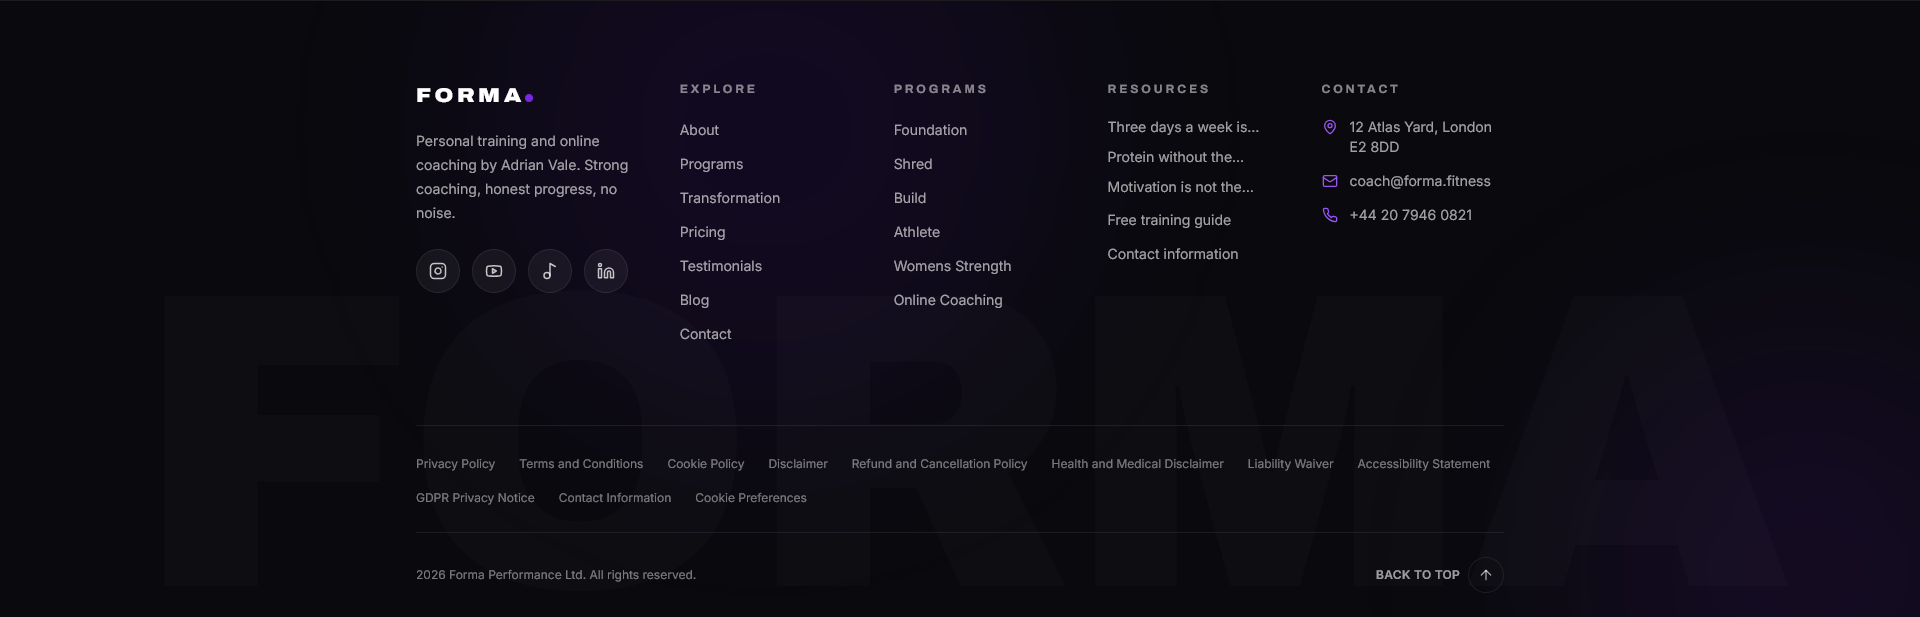Open the Accessibility Statement link

point(1423,464)
